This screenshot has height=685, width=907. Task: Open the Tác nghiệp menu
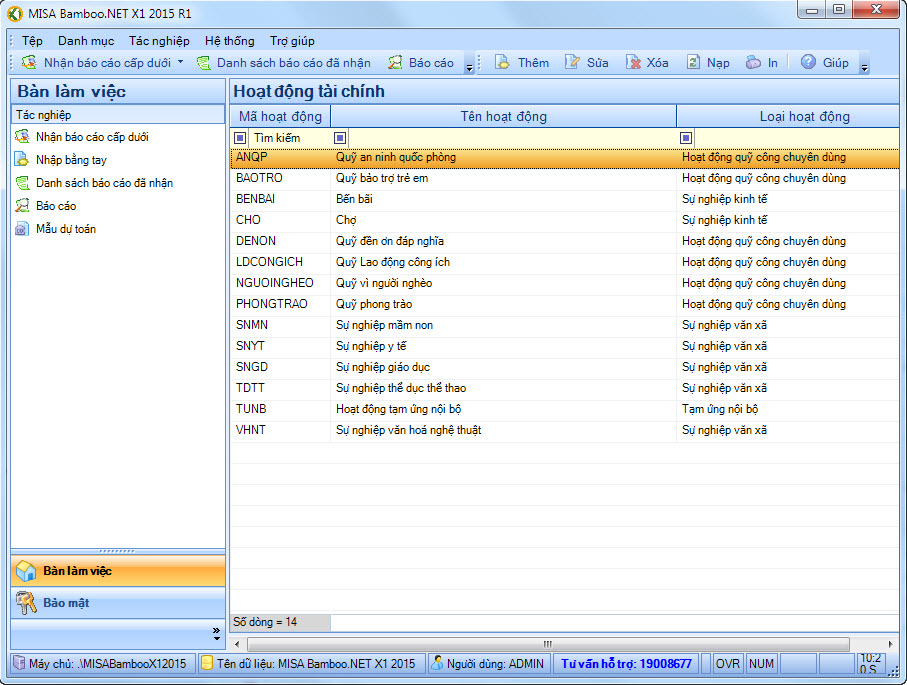159,40
